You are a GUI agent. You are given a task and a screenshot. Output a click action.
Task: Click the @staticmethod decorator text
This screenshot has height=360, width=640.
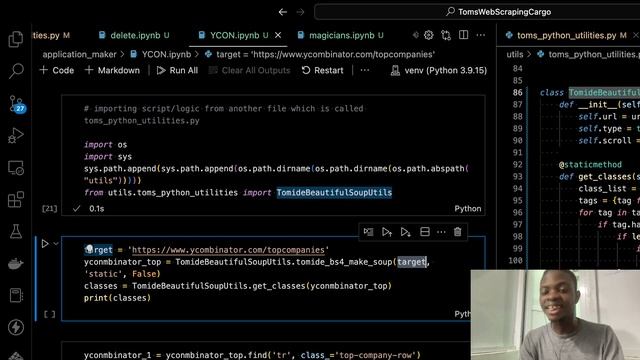(x=590, y=164)
